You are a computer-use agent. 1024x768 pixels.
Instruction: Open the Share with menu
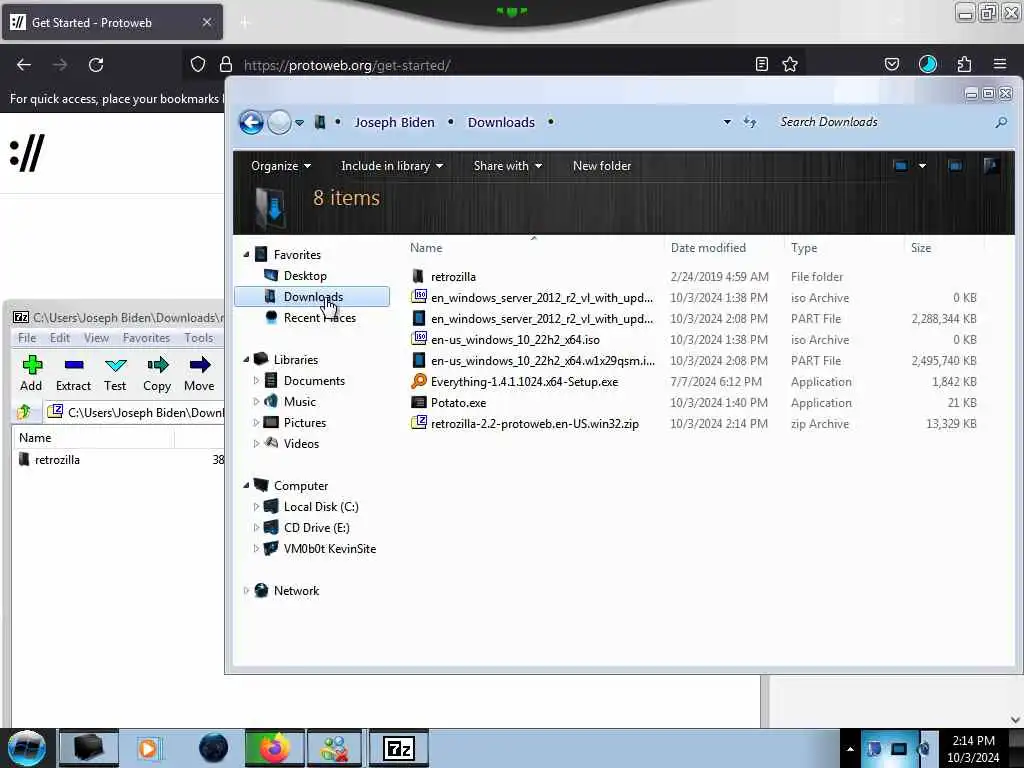coord(507,166)
